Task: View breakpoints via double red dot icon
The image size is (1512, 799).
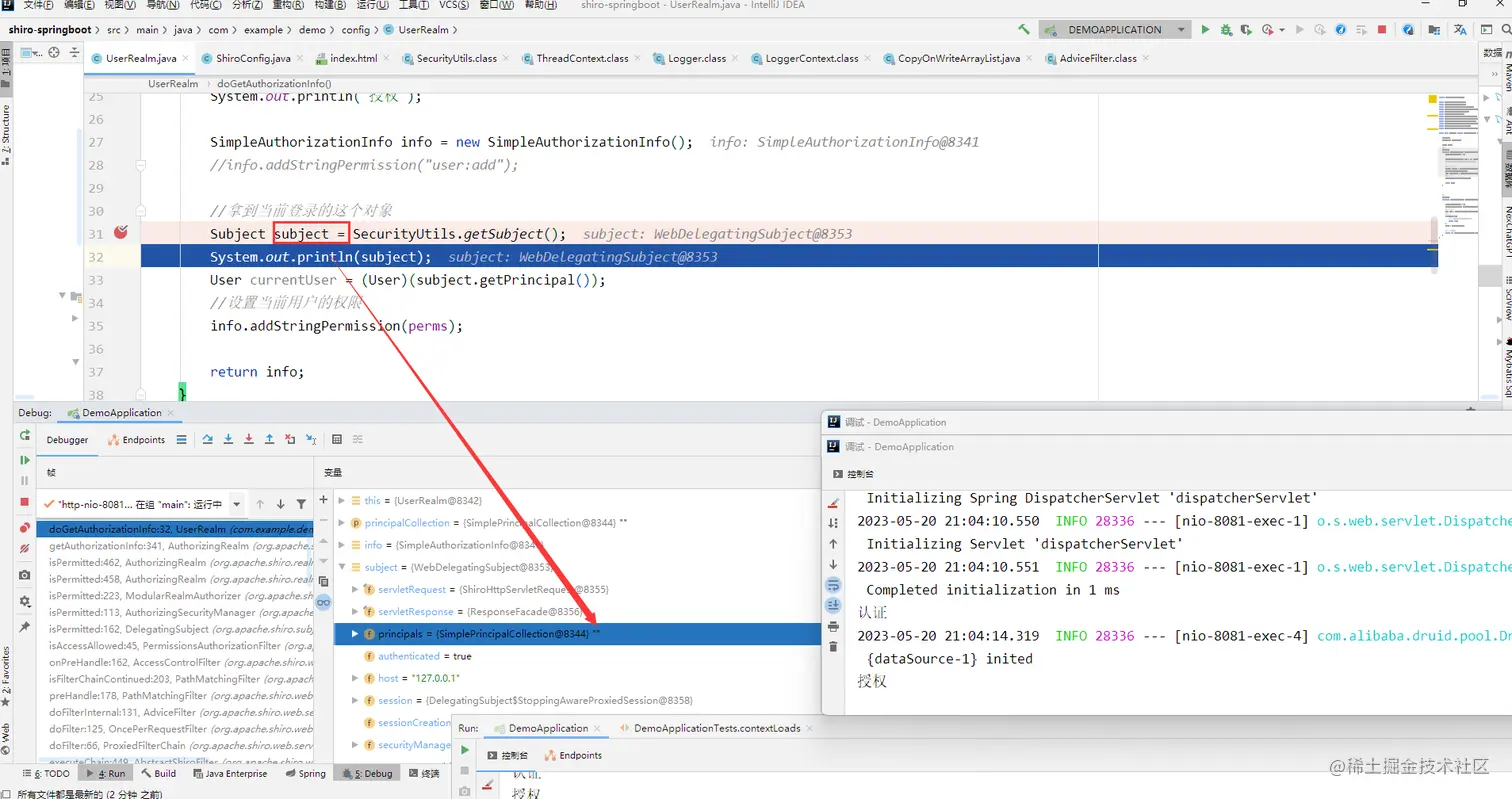Action: [25, 527]
